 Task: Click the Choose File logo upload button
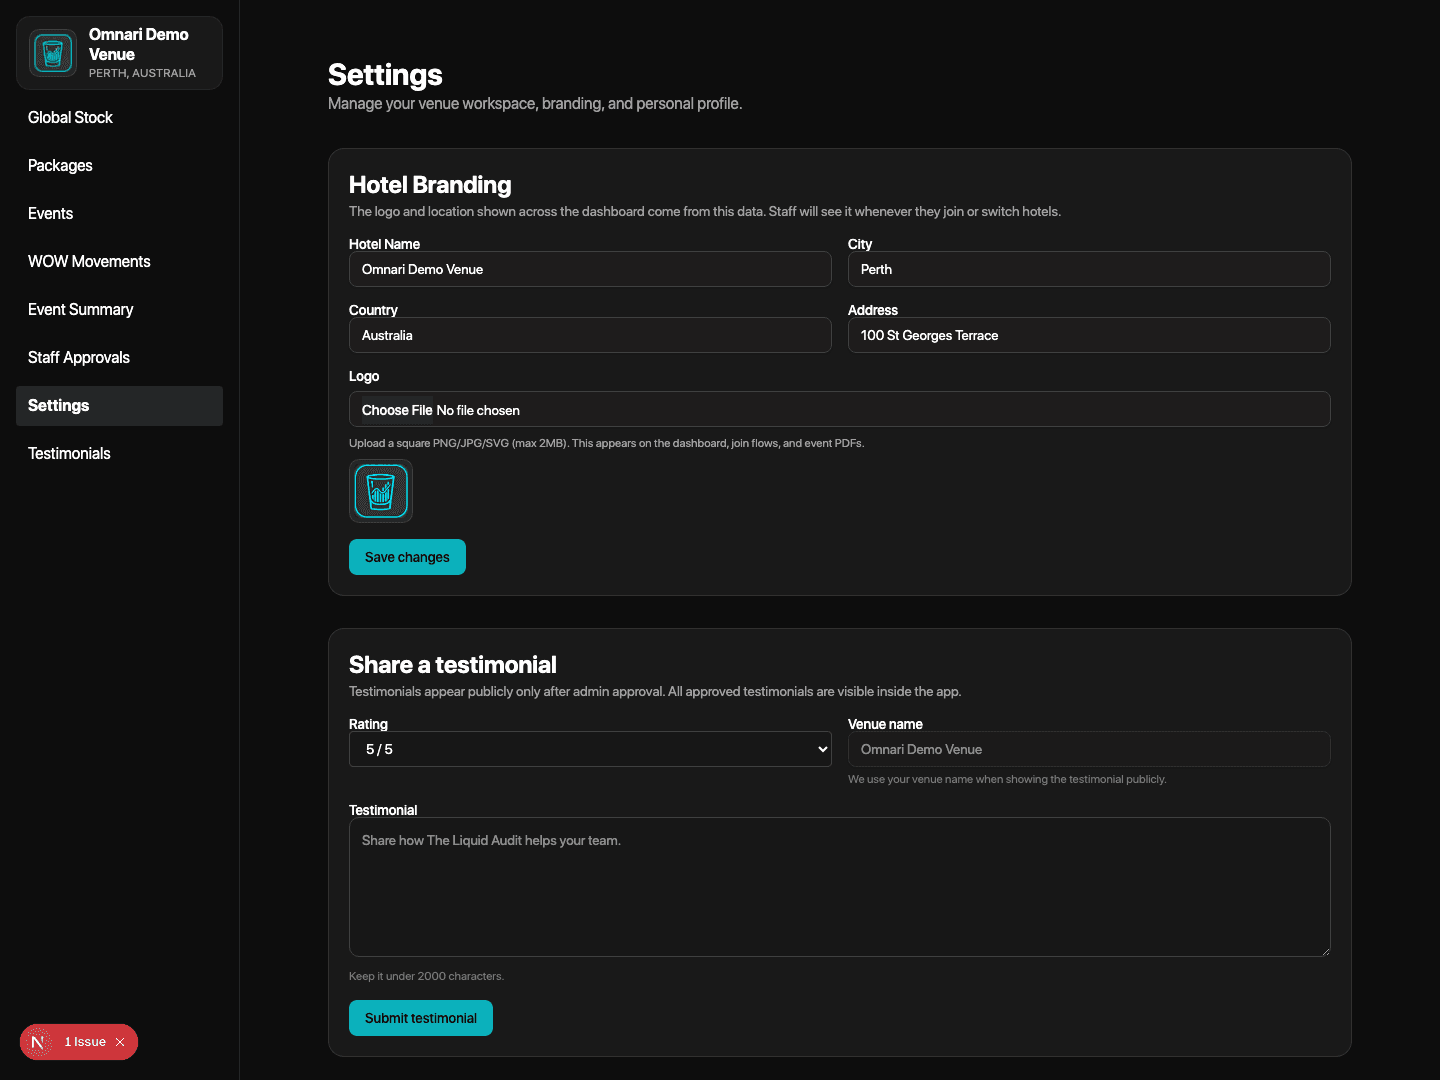tap(397, 410)
